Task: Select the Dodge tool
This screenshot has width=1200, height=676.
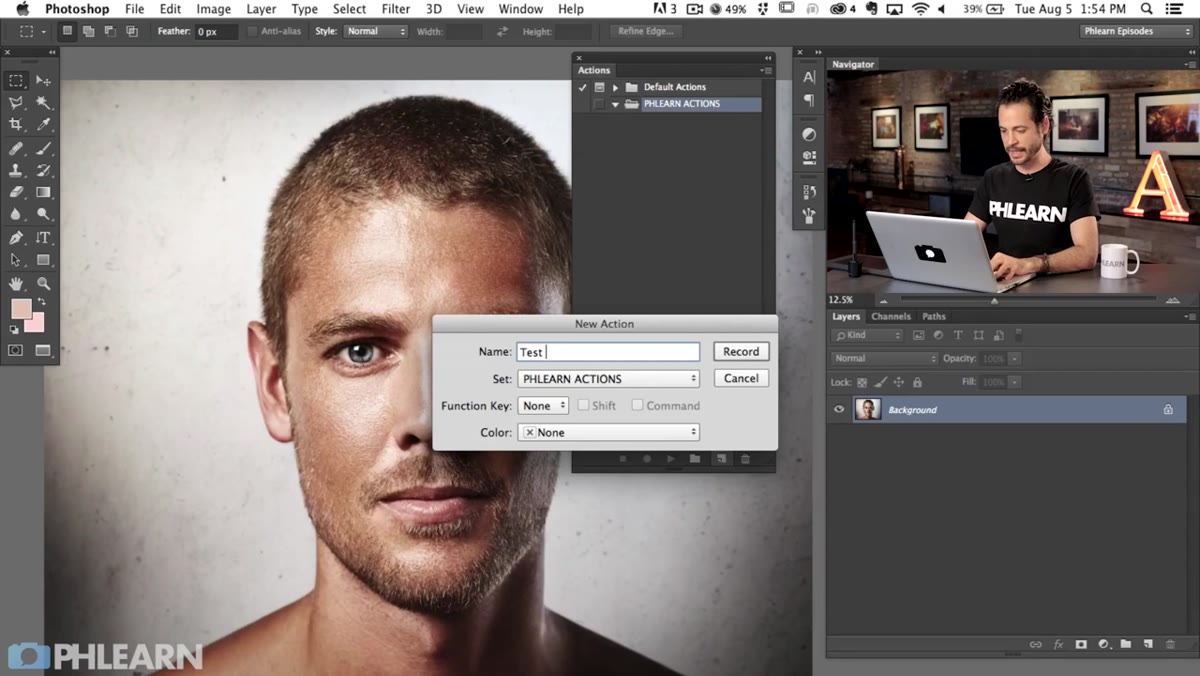Action: (43, 214)
